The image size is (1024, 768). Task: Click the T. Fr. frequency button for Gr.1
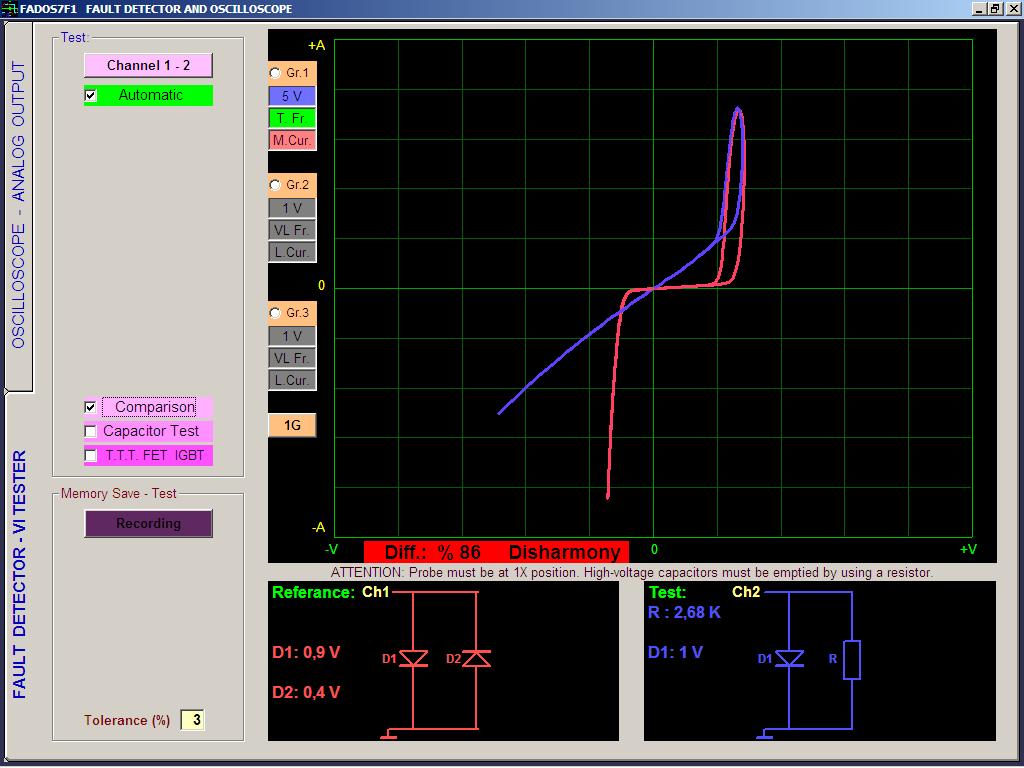(x=291, y=117)
